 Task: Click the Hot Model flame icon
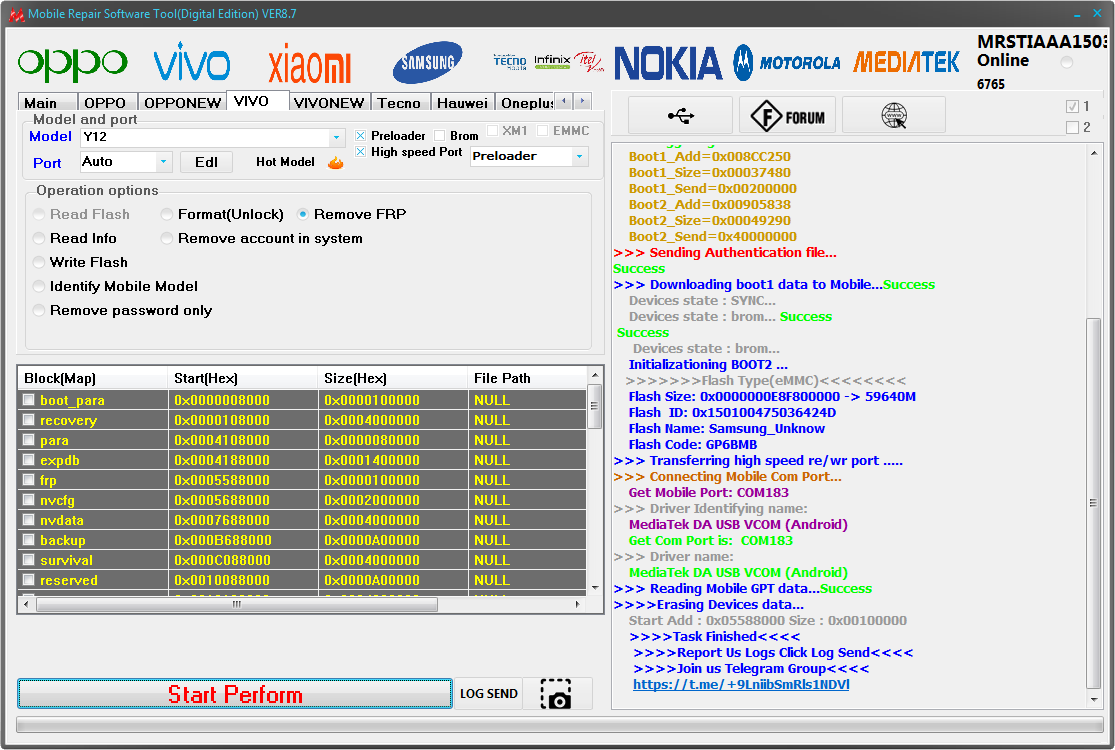point(336,163)
